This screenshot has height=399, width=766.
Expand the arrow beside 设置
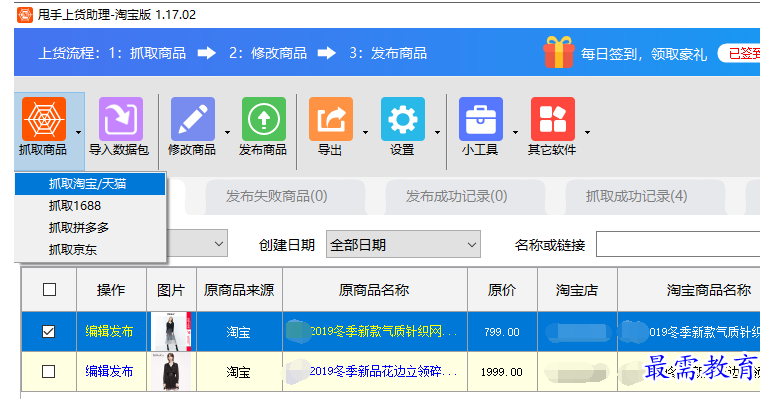[x=437, y=132]
